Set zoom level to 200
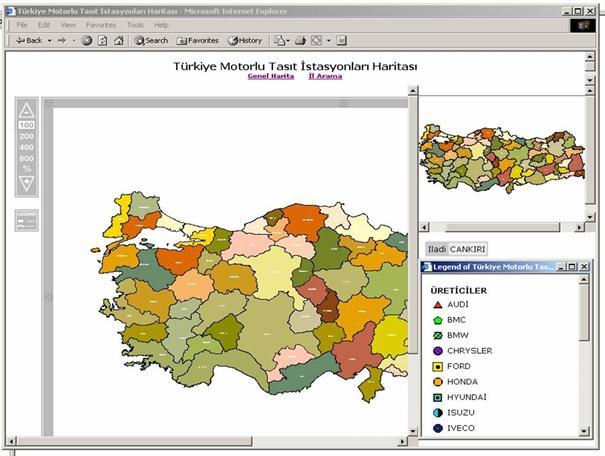 click(27, 136)
